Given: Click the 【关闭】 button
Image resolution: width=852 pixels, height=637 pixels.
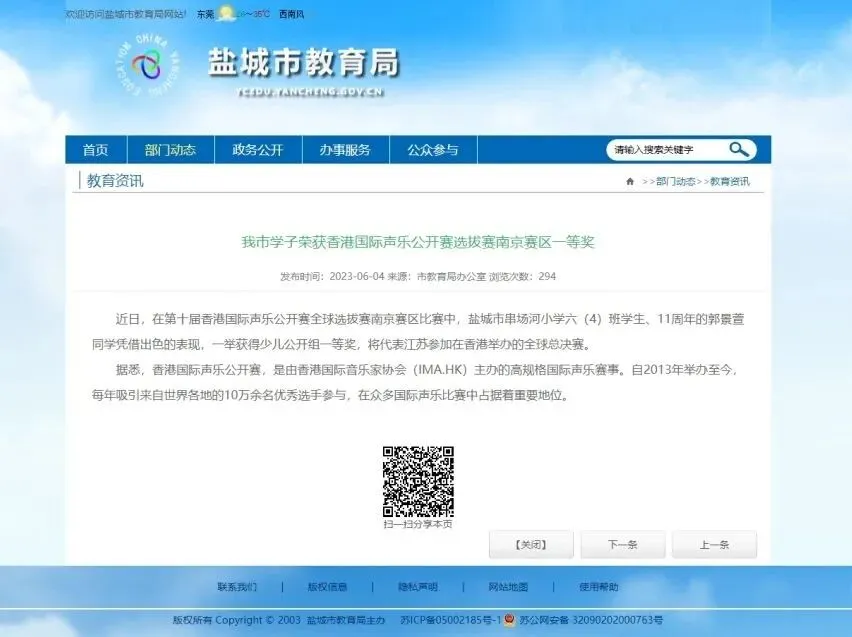Looking at the screenshot, I should point(531,545).
